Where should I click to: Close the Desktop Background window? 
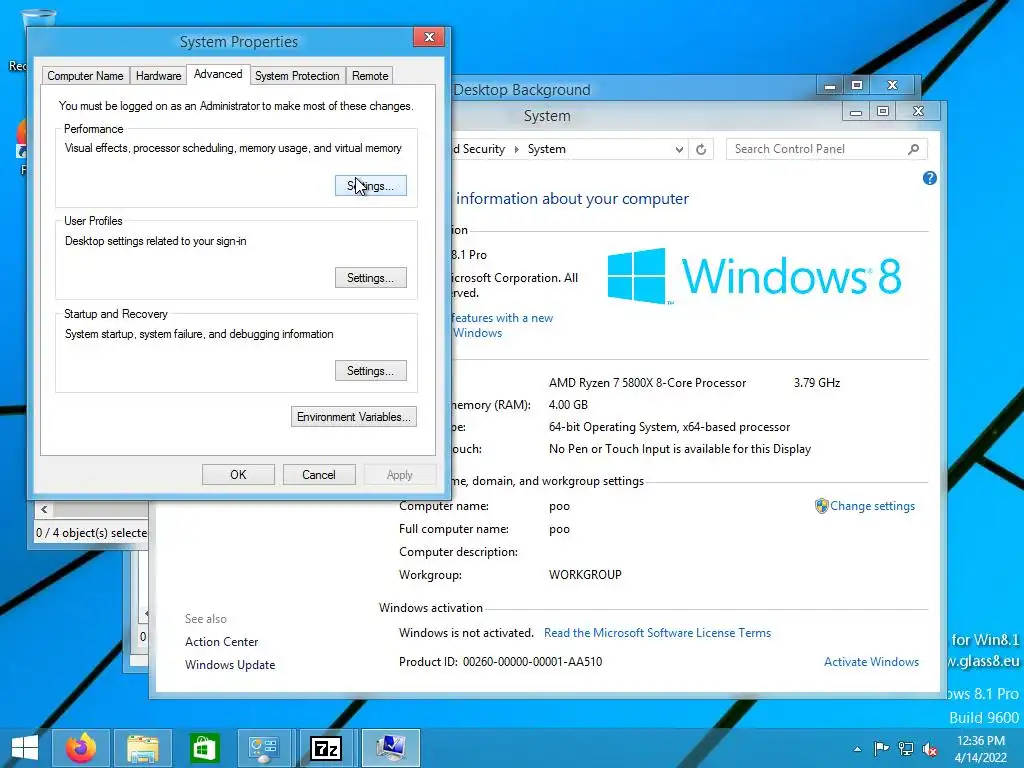click(893, 86)
